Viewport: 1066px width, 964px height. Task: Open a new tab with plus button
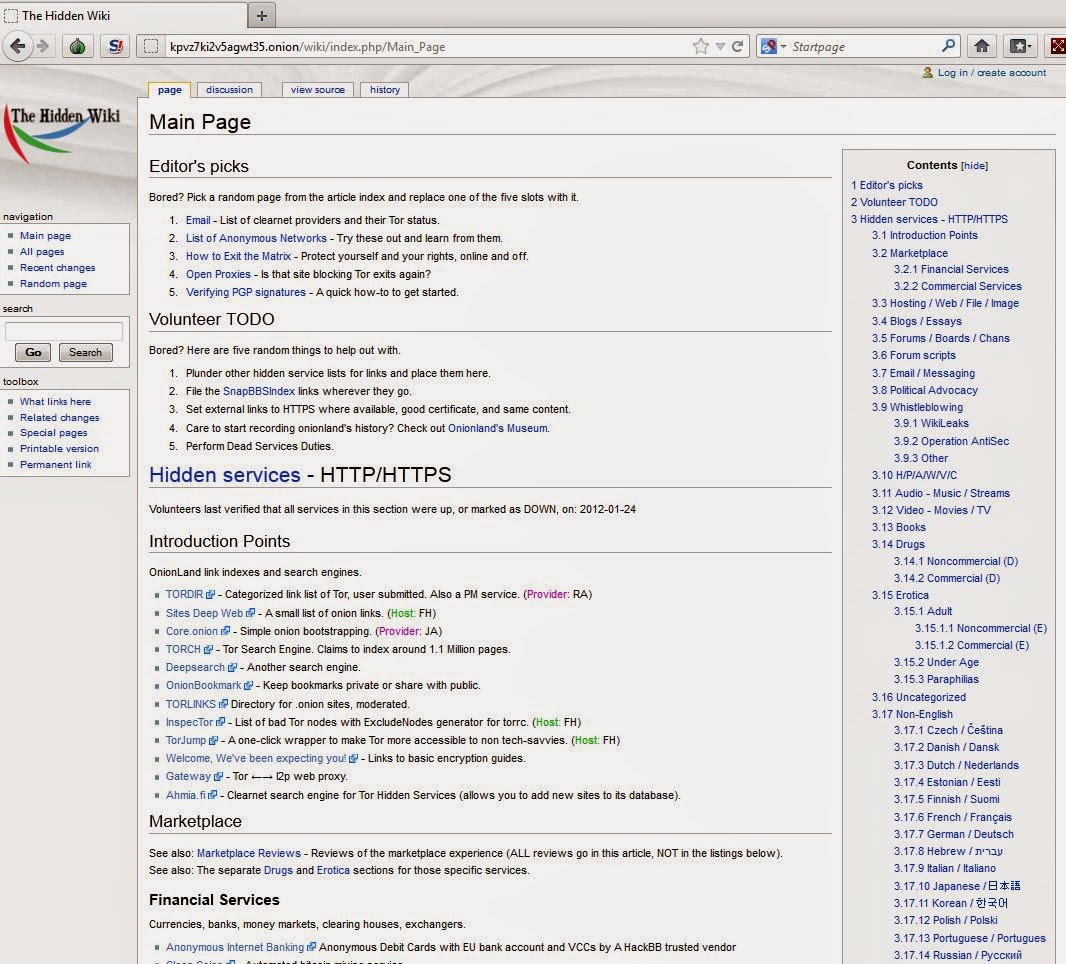coord(262,15)
